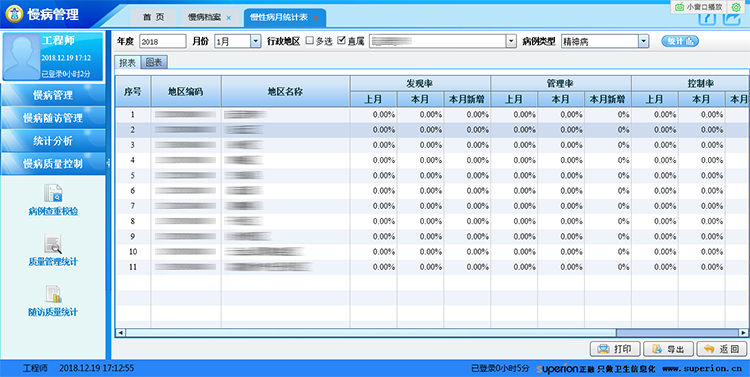Select table row number 5
This screenshot has height=377, width=750.
pos(432,176)
